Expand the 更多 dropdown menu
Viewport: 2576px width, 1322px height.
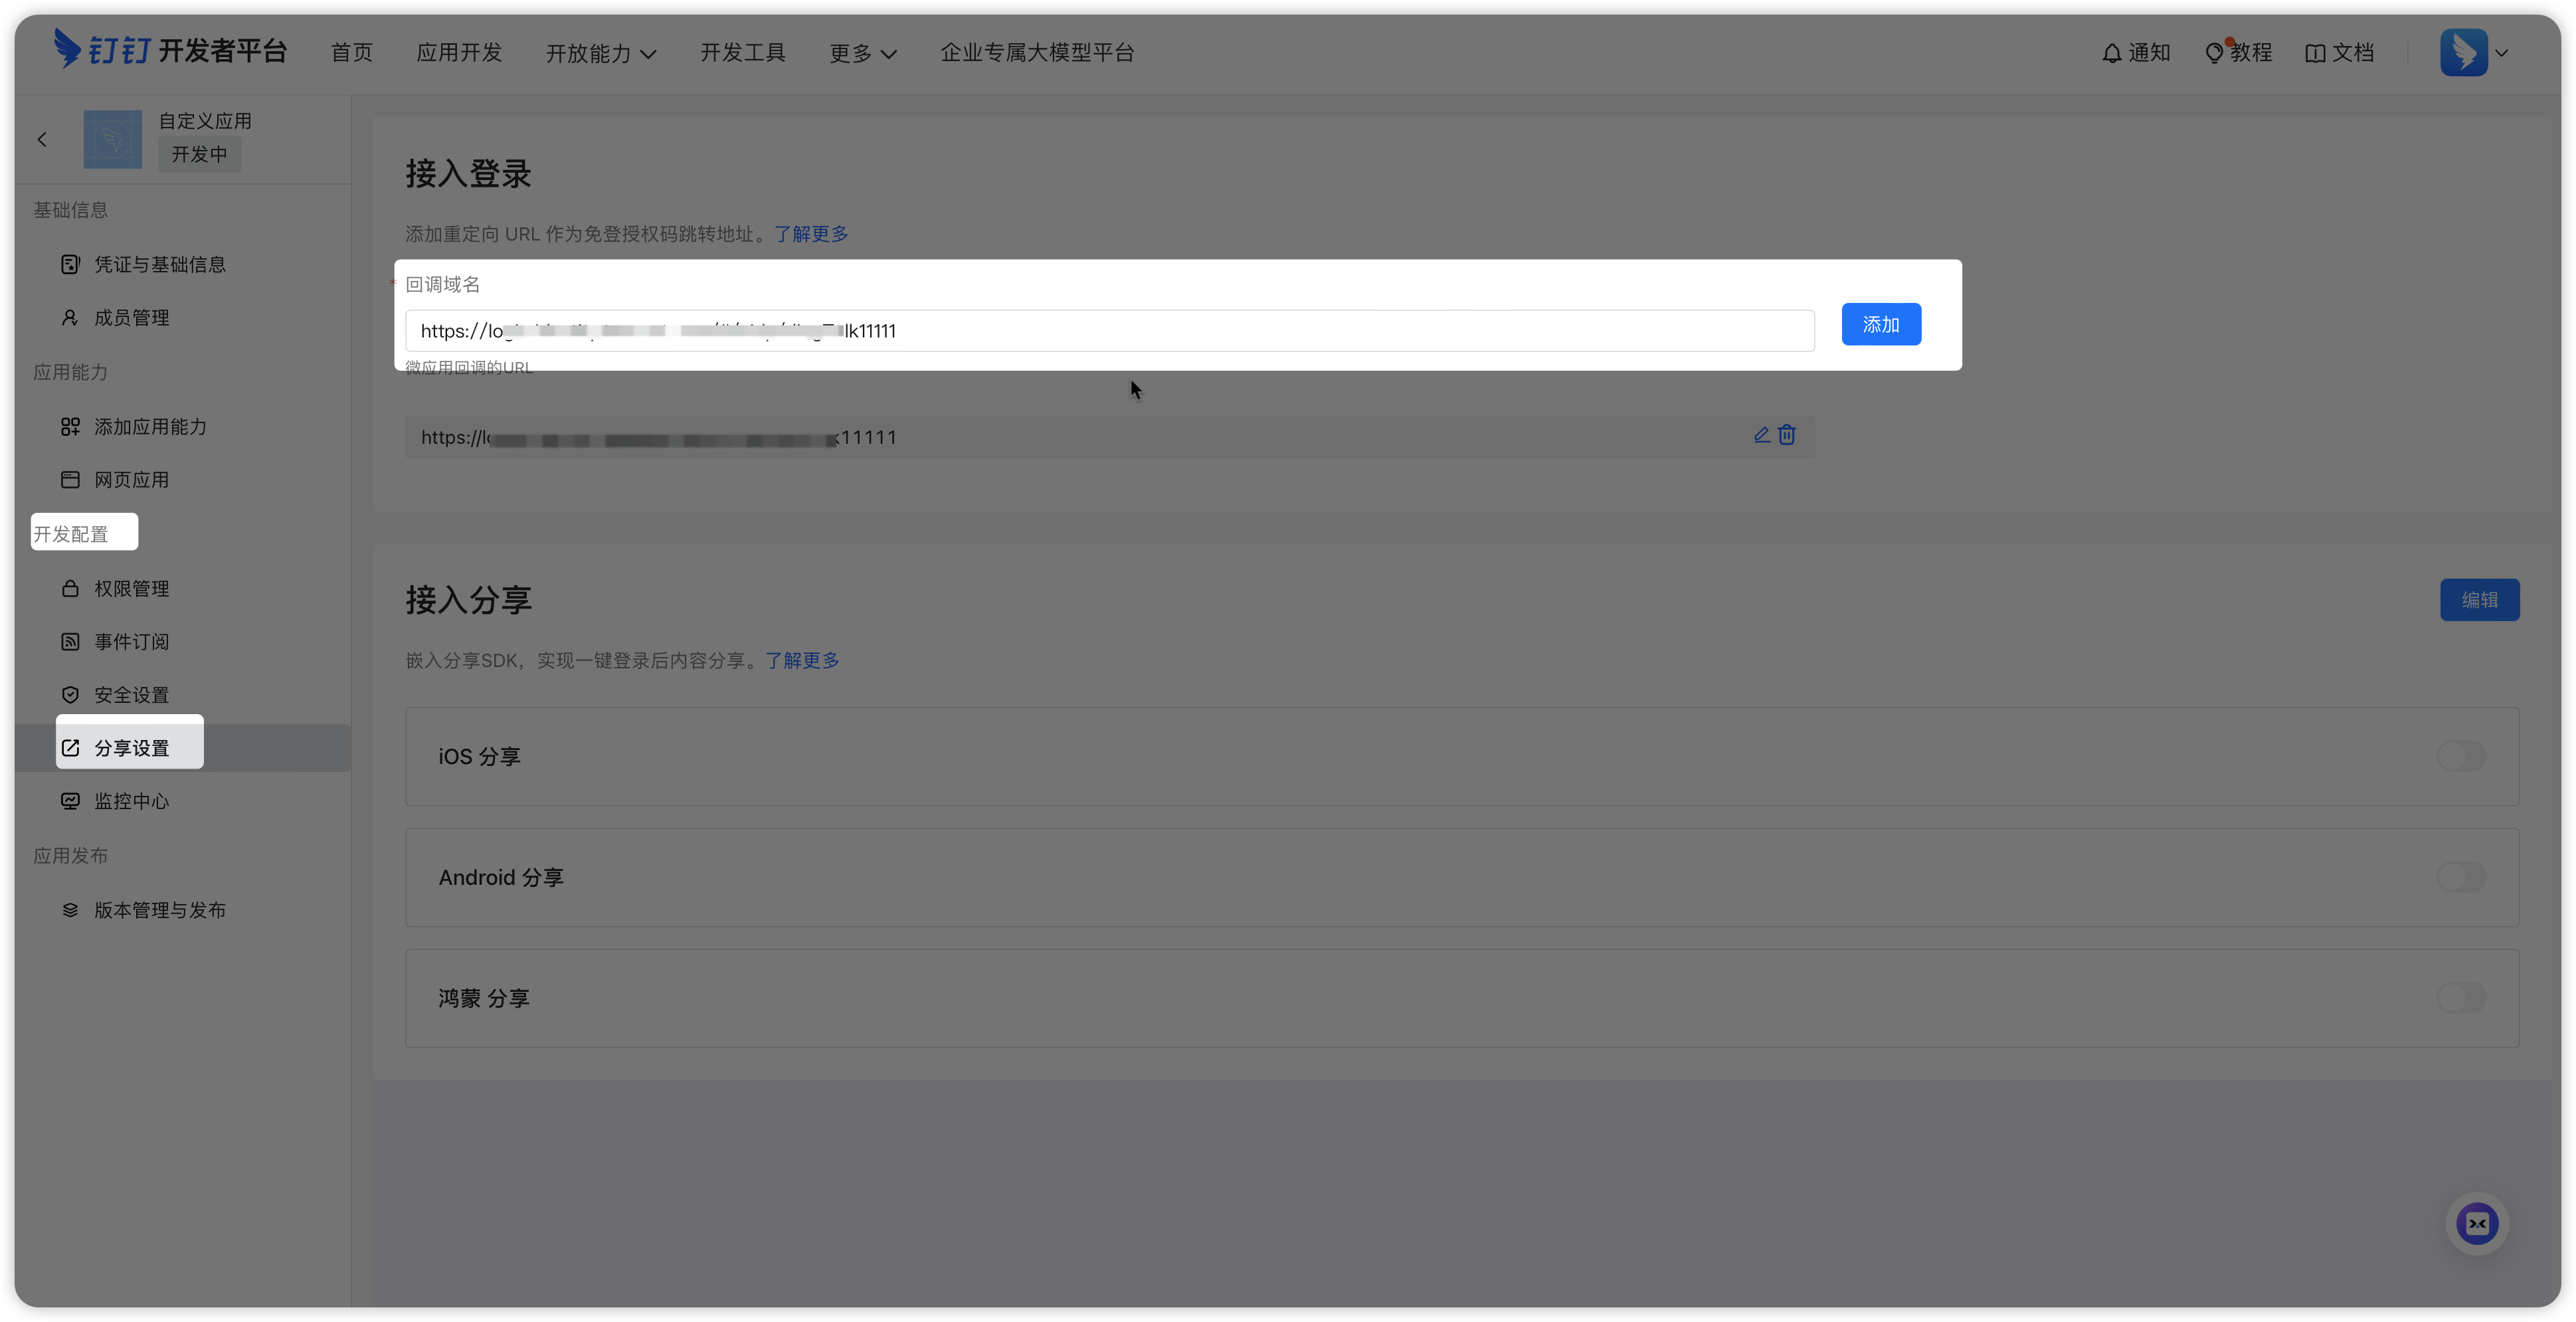[862, 53]
